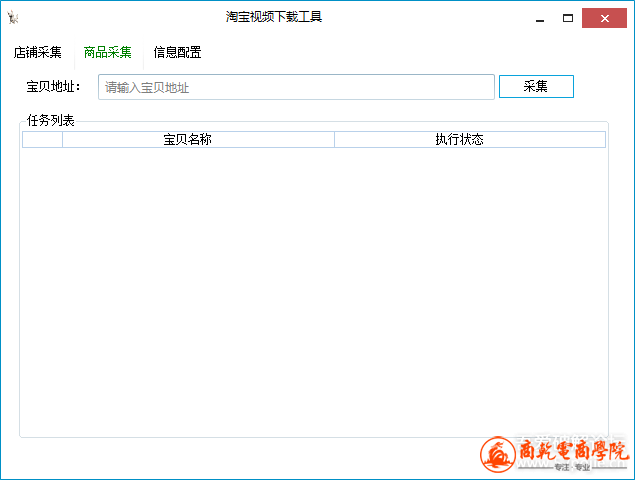Select the 商品采集 tab

pos(108,52)
